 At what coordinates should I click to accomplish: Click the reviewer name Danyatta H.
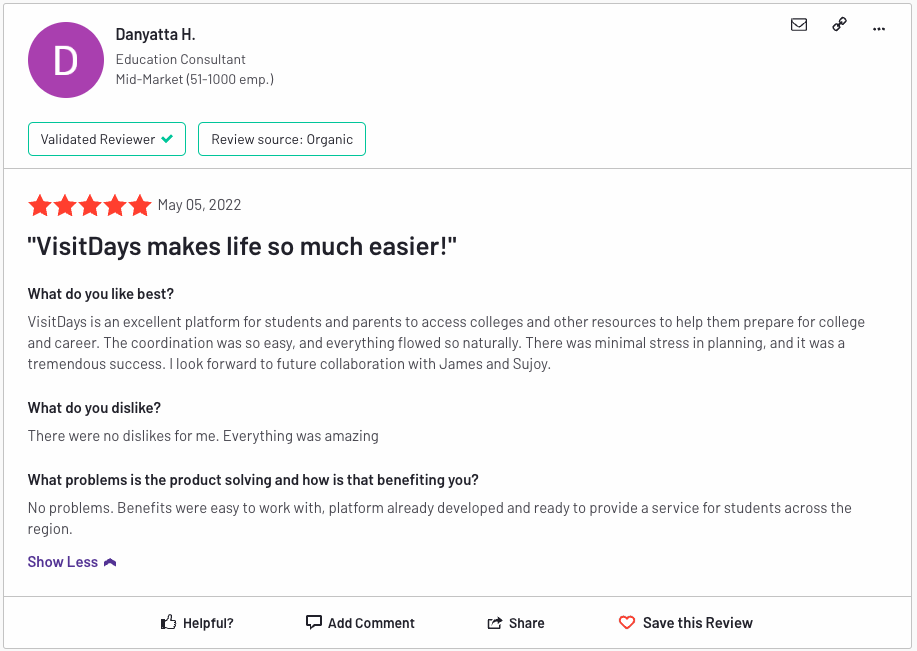[x=155, y=35]
